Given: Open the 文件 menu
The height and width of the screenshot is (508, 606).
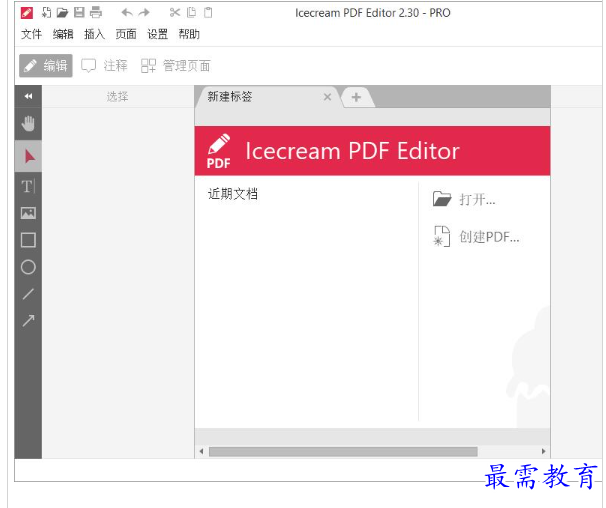Looking at the screenshot, I should [31, 34].
